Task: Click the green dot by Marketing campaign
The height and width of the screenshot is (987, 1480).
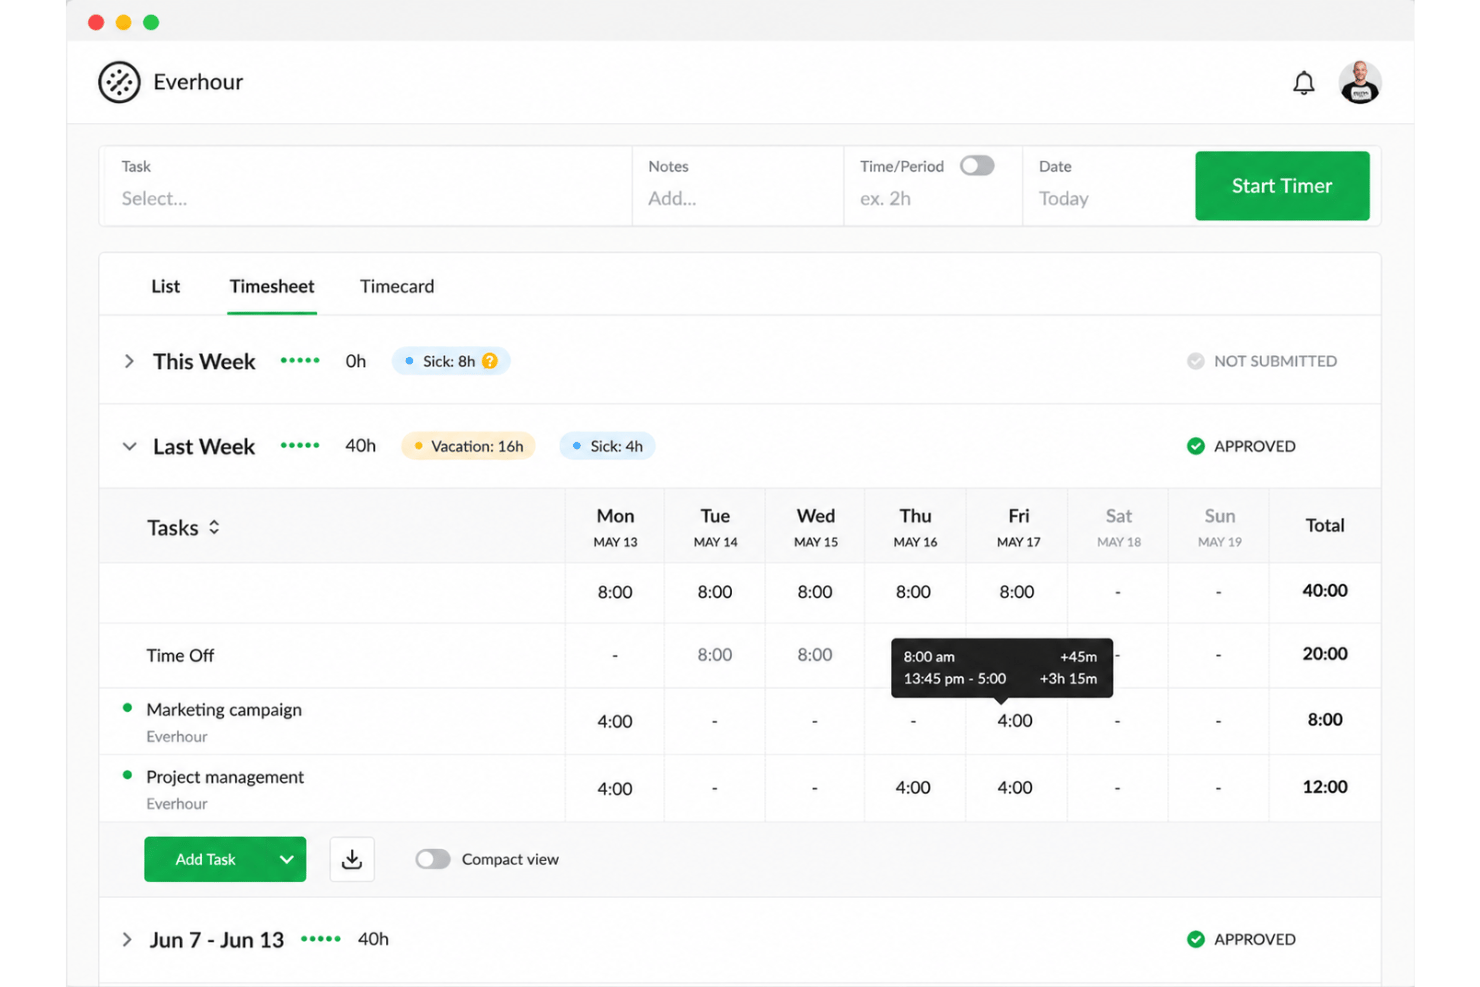Action: pos(127,708)
